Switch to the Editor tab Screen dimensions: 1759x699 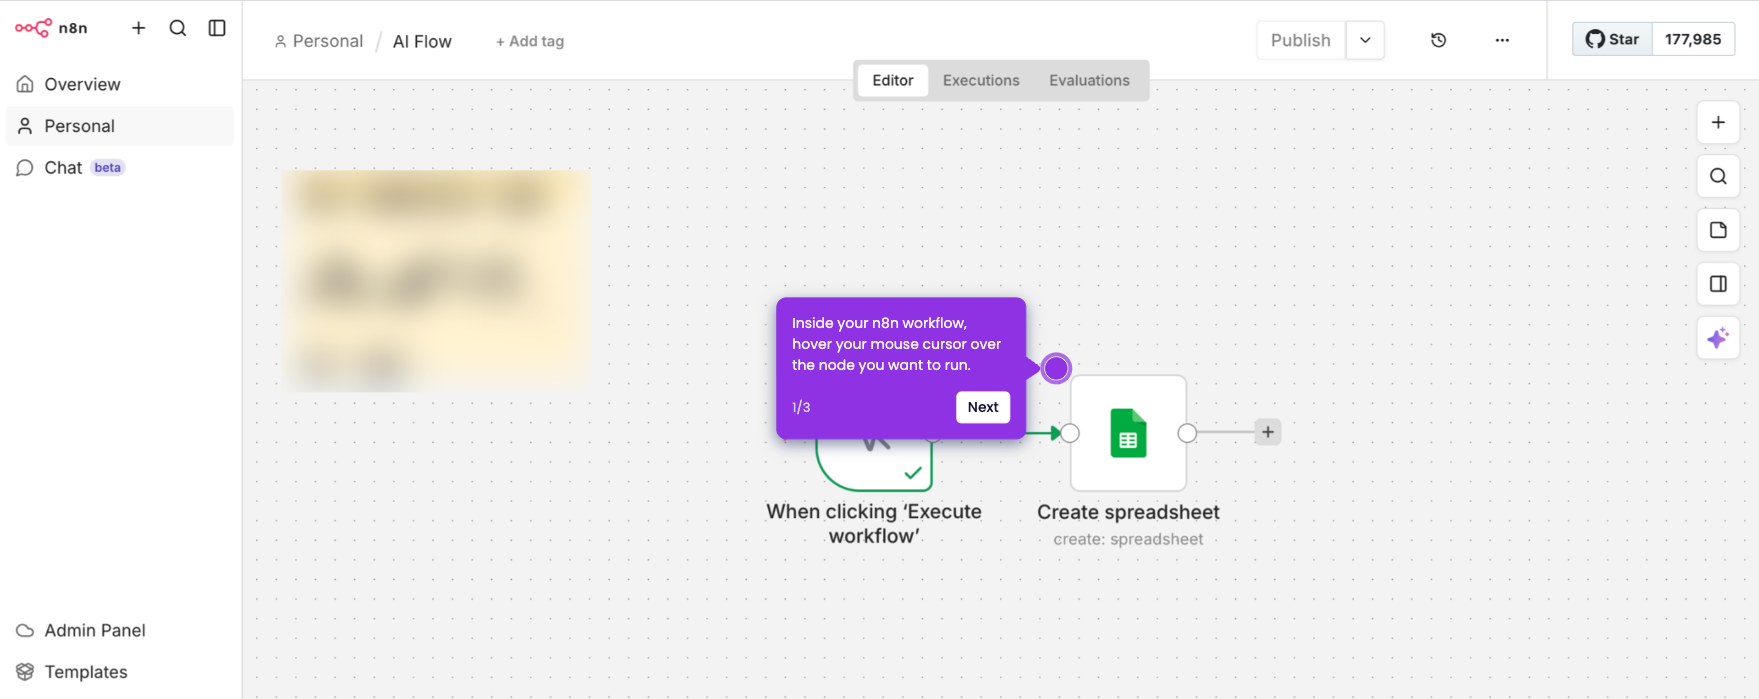coord(893,80)
